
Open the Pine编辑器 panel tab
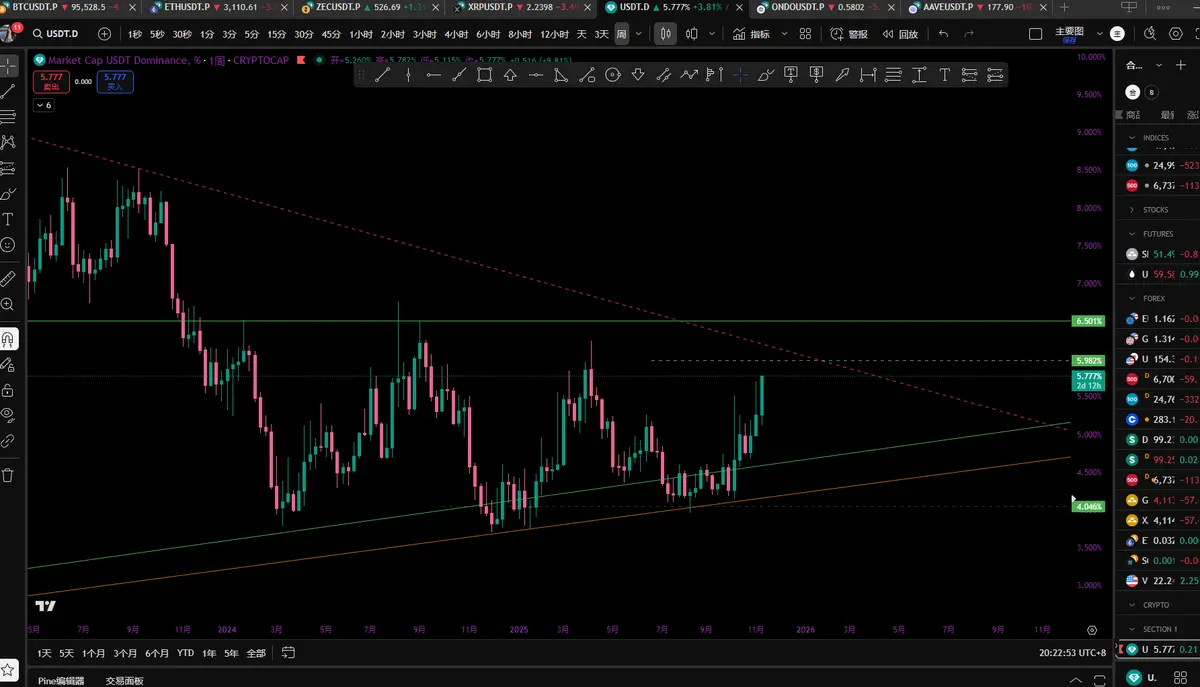(x=61, y=680)
